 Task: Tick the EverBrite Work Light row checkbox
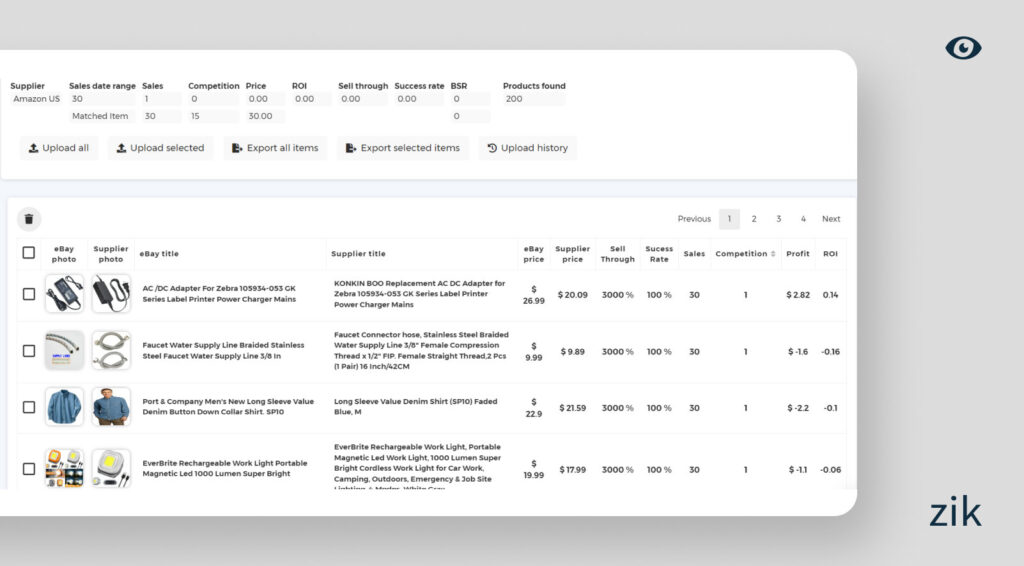29,468
